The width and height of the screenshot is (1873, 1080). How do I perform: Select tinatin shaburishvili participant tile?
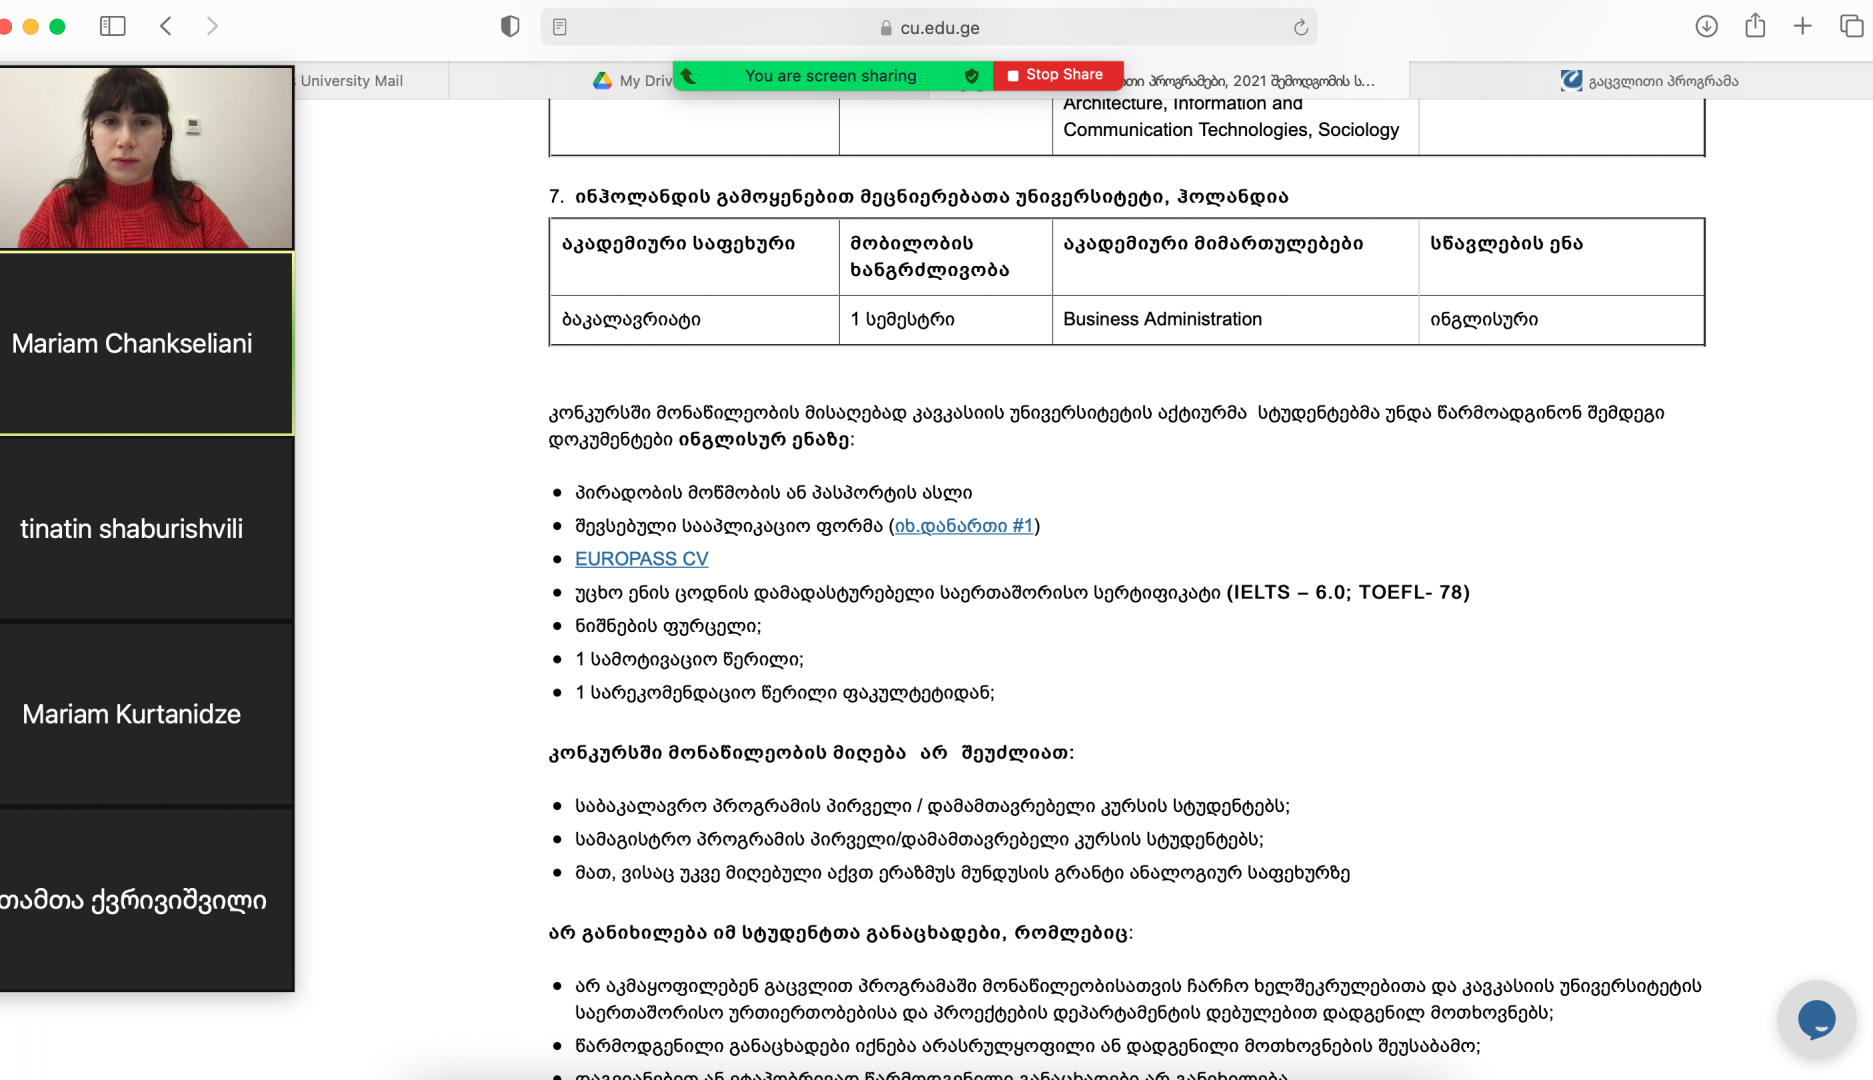[146, 529]
